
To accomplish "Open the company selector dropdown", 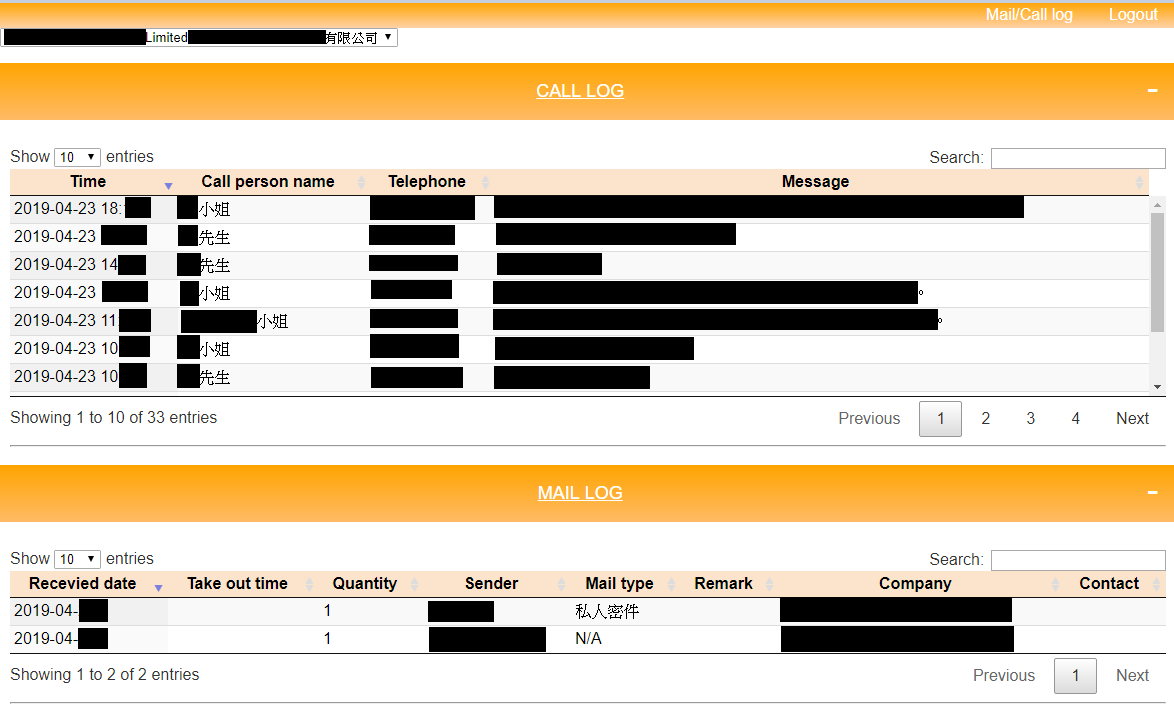I will click(199, 38).
